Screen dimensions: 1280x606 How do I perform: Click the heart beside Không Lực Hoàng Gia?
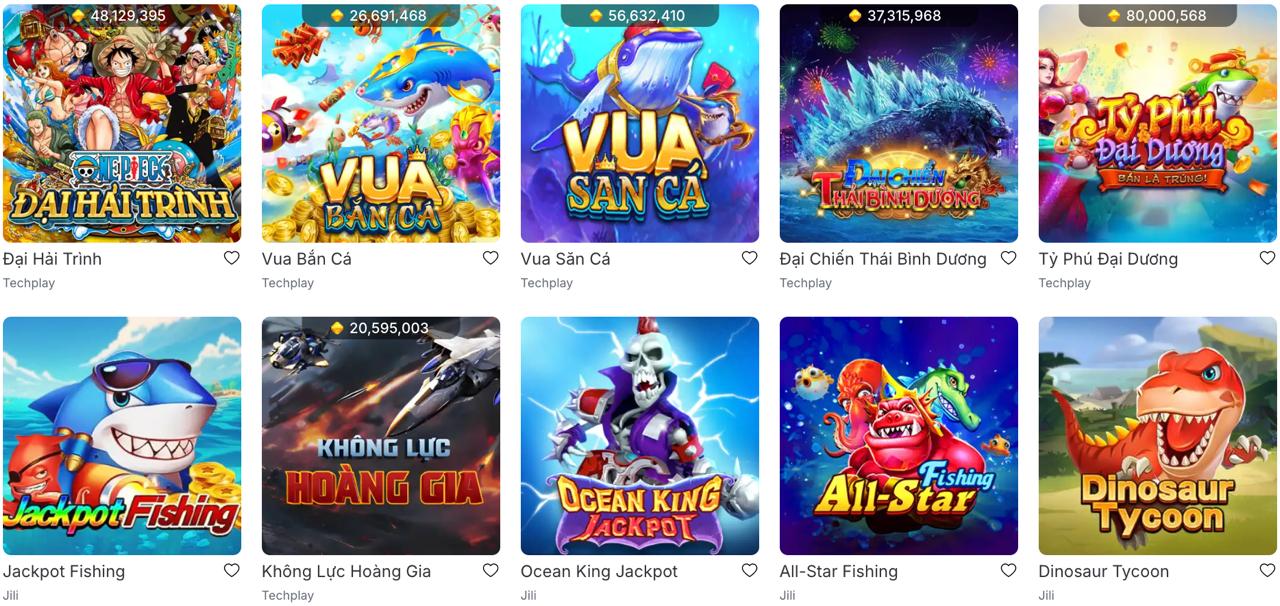tap(490, 571)
